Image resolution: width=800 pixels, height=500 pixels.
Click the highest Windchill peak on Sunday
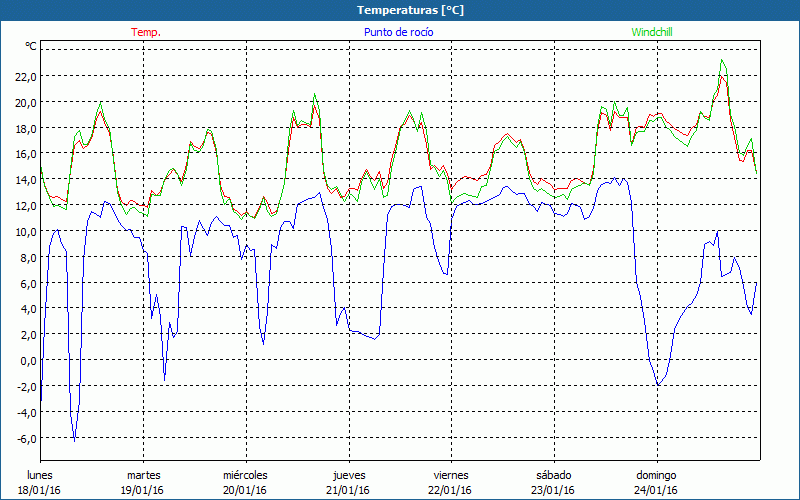[x=722, y=61]
